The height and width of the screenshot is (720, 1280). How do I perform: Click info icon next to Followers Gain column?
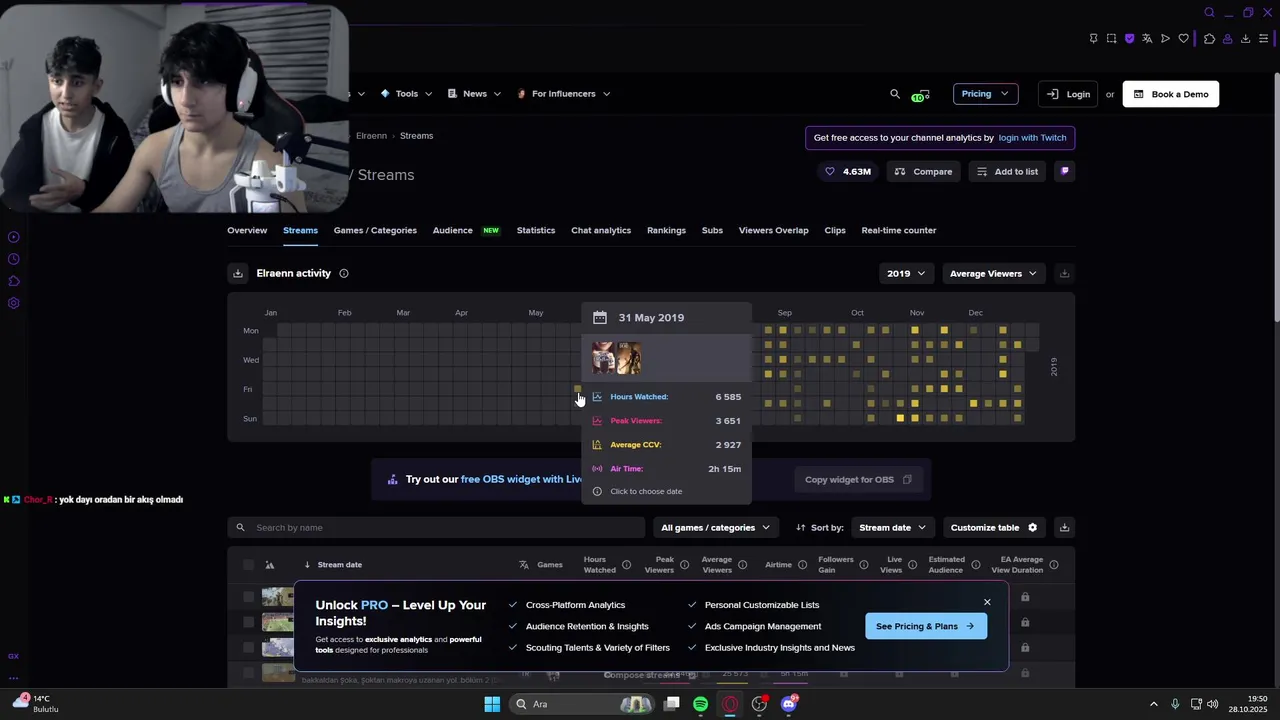(x=864, y=565)
